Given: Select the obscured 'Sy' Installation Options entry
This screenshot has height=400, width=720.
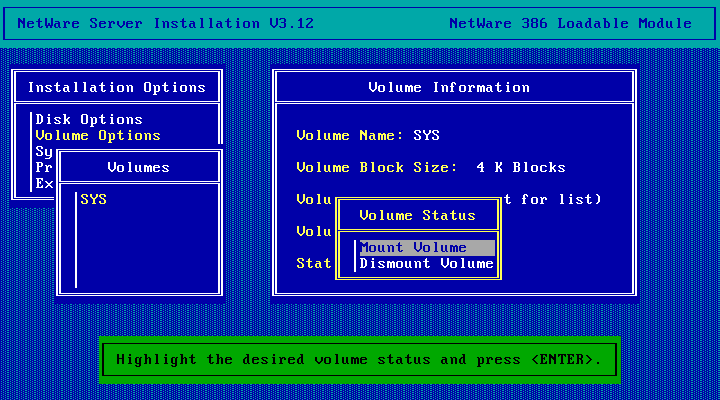Looking at the screenshot, I should [x=44, y=152].
